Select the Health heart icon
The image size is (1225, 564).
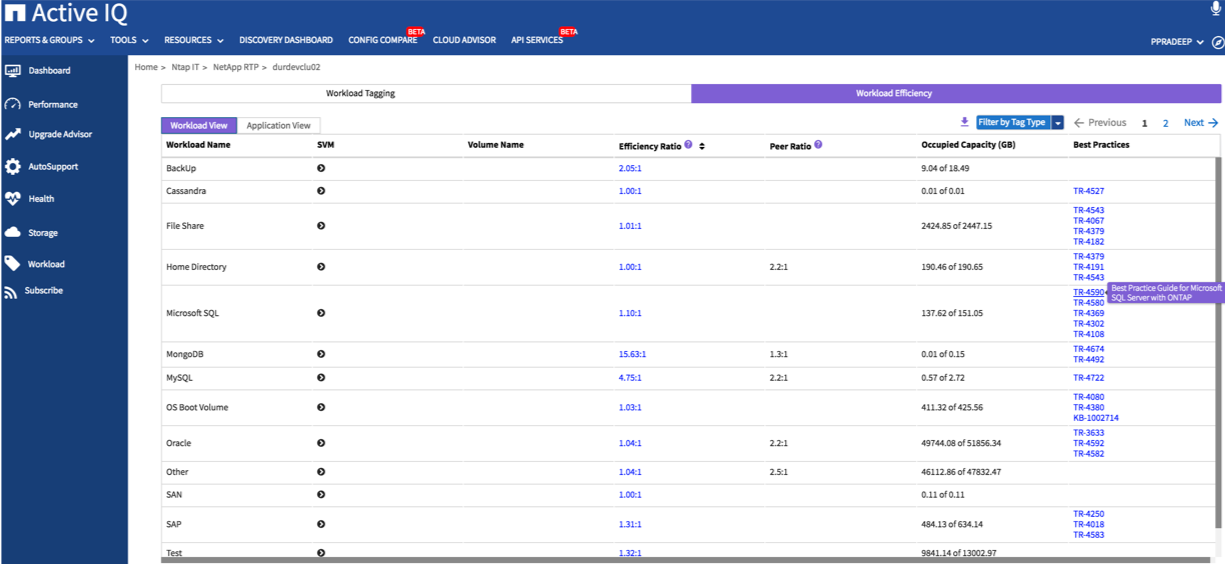point(13,199)
